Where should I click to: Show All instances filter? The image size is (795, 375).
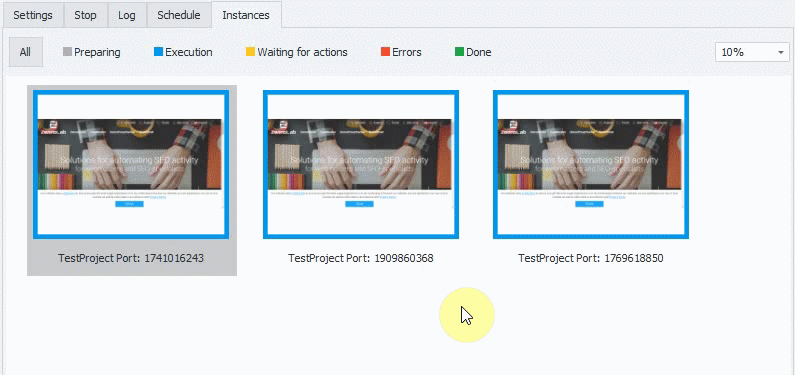(25, 52)
